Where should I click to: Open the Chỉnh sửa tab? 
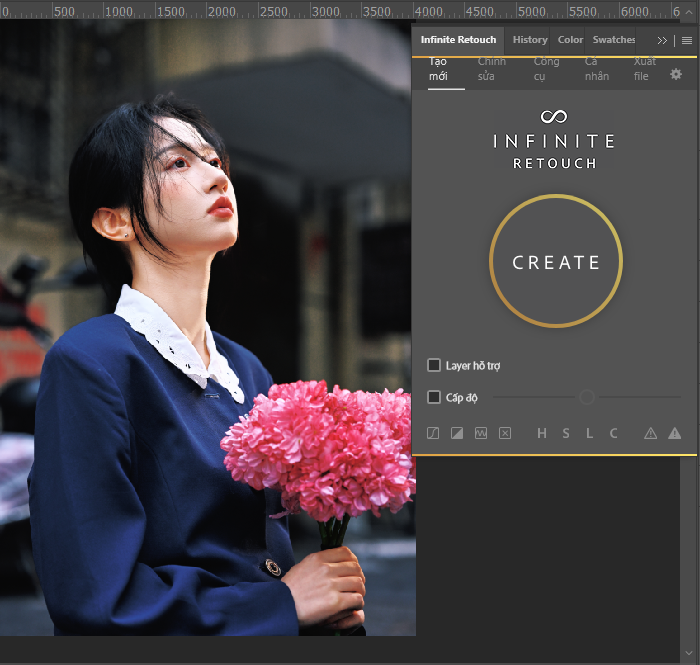point(491,69)
